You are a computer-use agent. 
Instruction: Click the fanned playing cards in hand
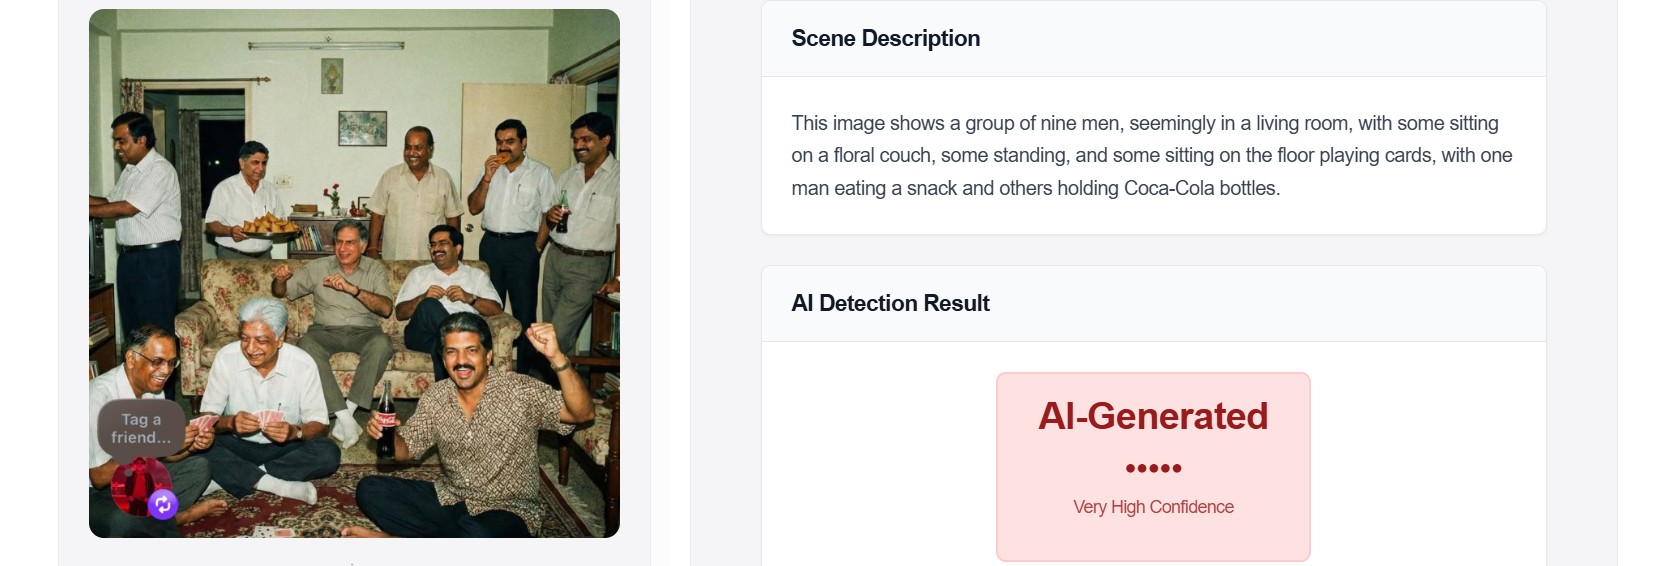pyautogui.click(x=270, y=416)
